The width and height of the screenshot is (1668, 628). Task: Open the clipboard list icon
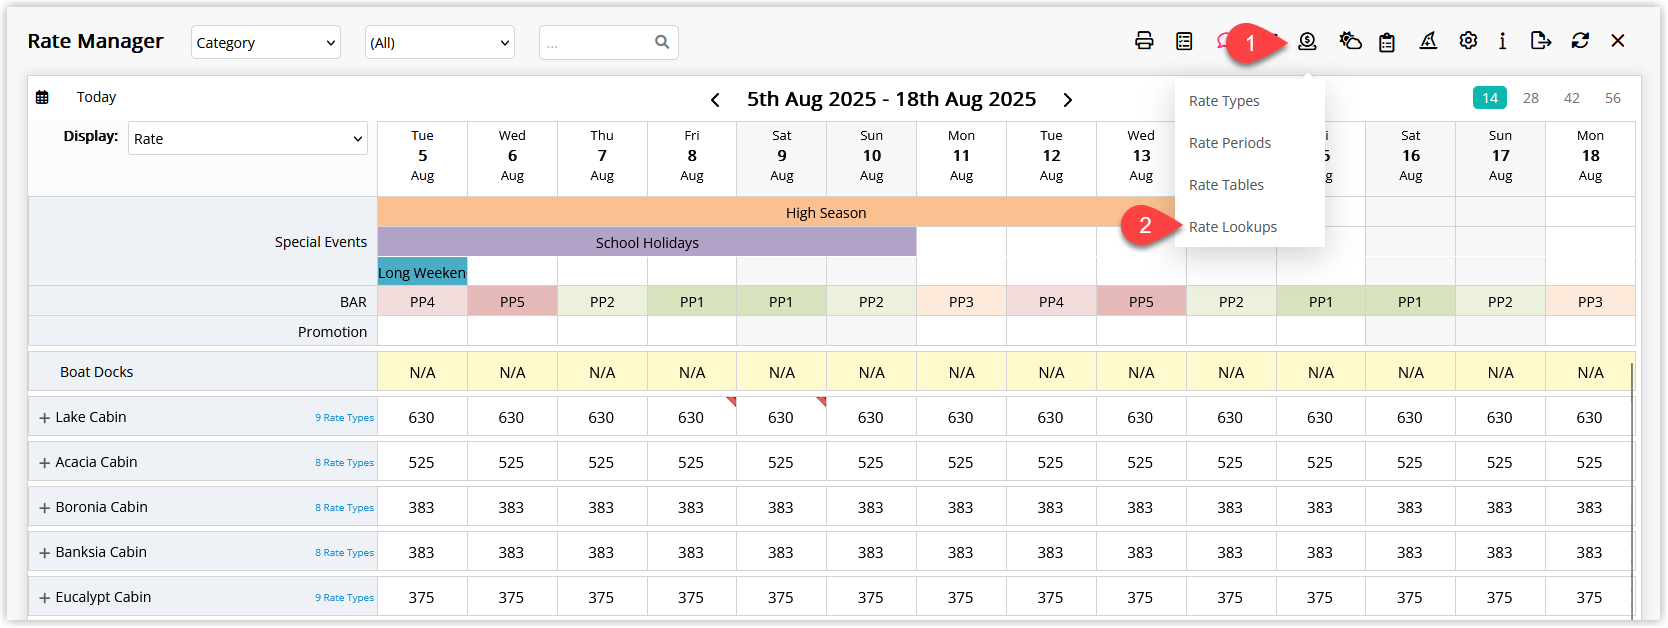1387,42
